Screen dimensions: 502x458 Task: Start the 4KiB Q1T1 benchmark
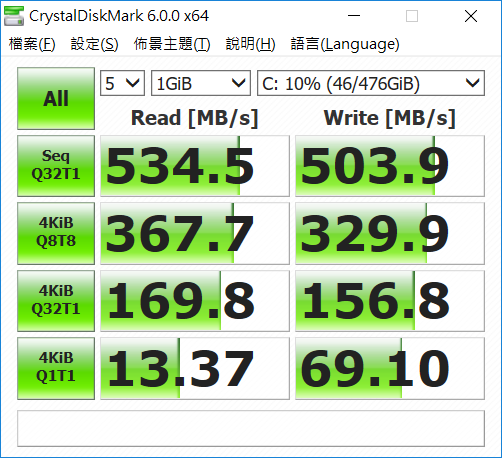(56, 368)
